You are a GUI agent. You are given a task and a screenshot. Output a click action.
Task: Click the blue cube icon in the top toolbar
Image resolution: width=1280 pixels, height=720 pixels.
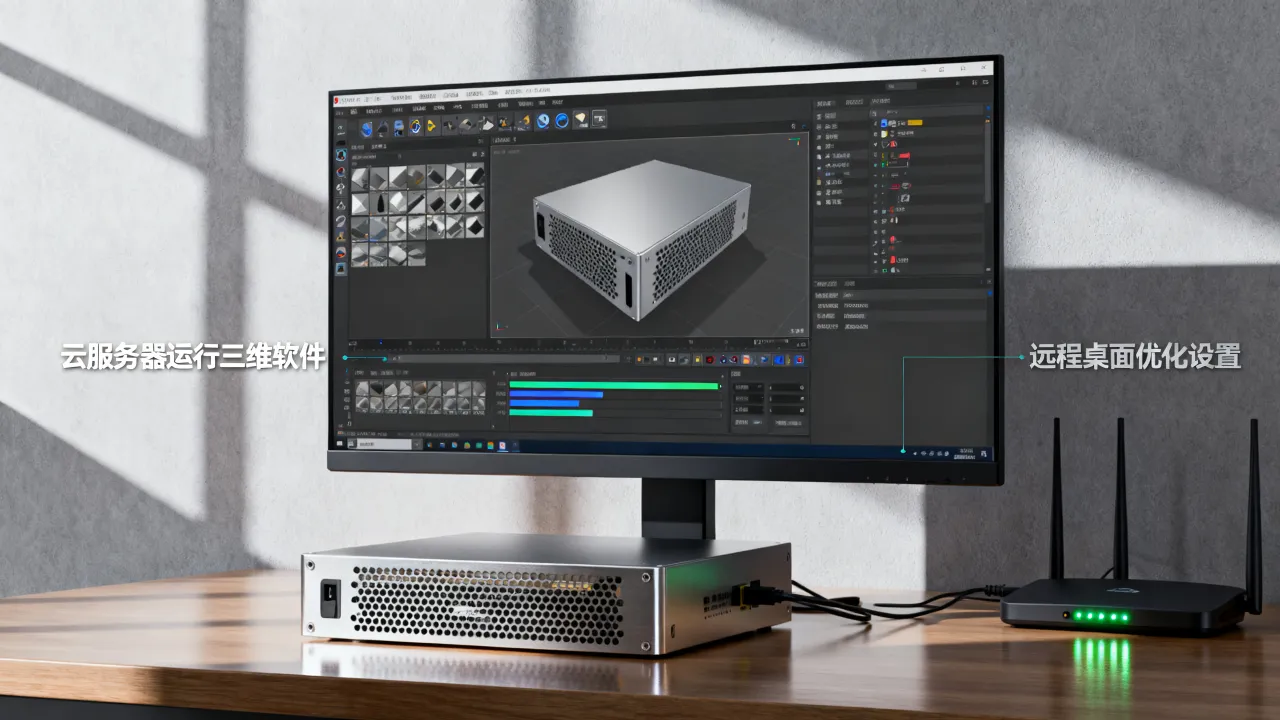pos(369,129)
